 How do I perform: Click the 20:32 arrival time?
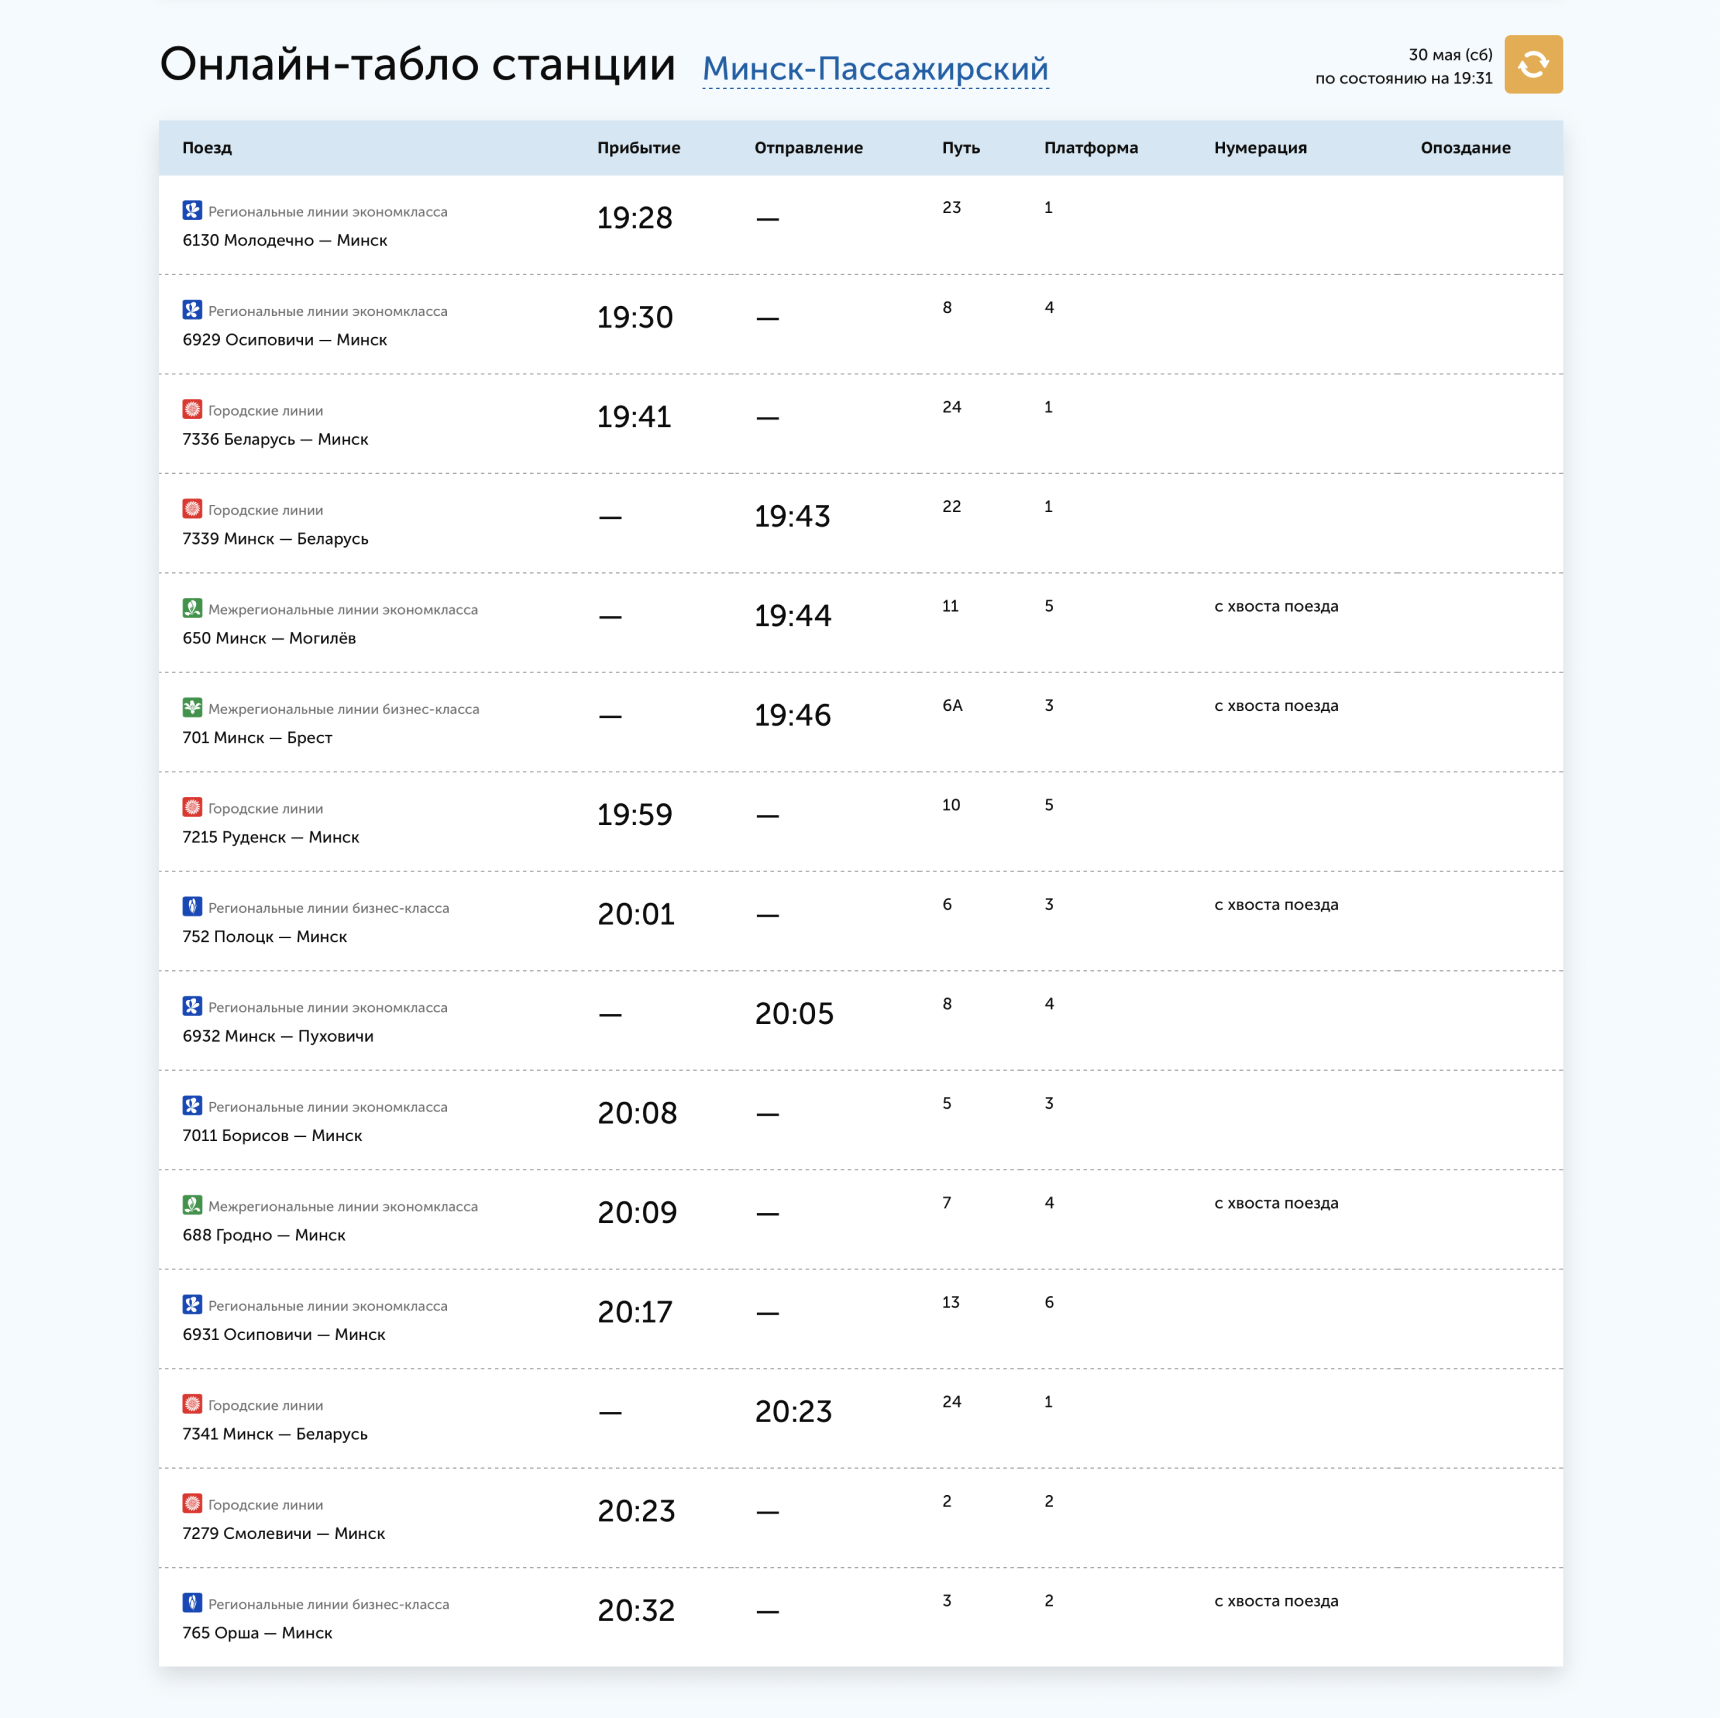[636, 1611]
